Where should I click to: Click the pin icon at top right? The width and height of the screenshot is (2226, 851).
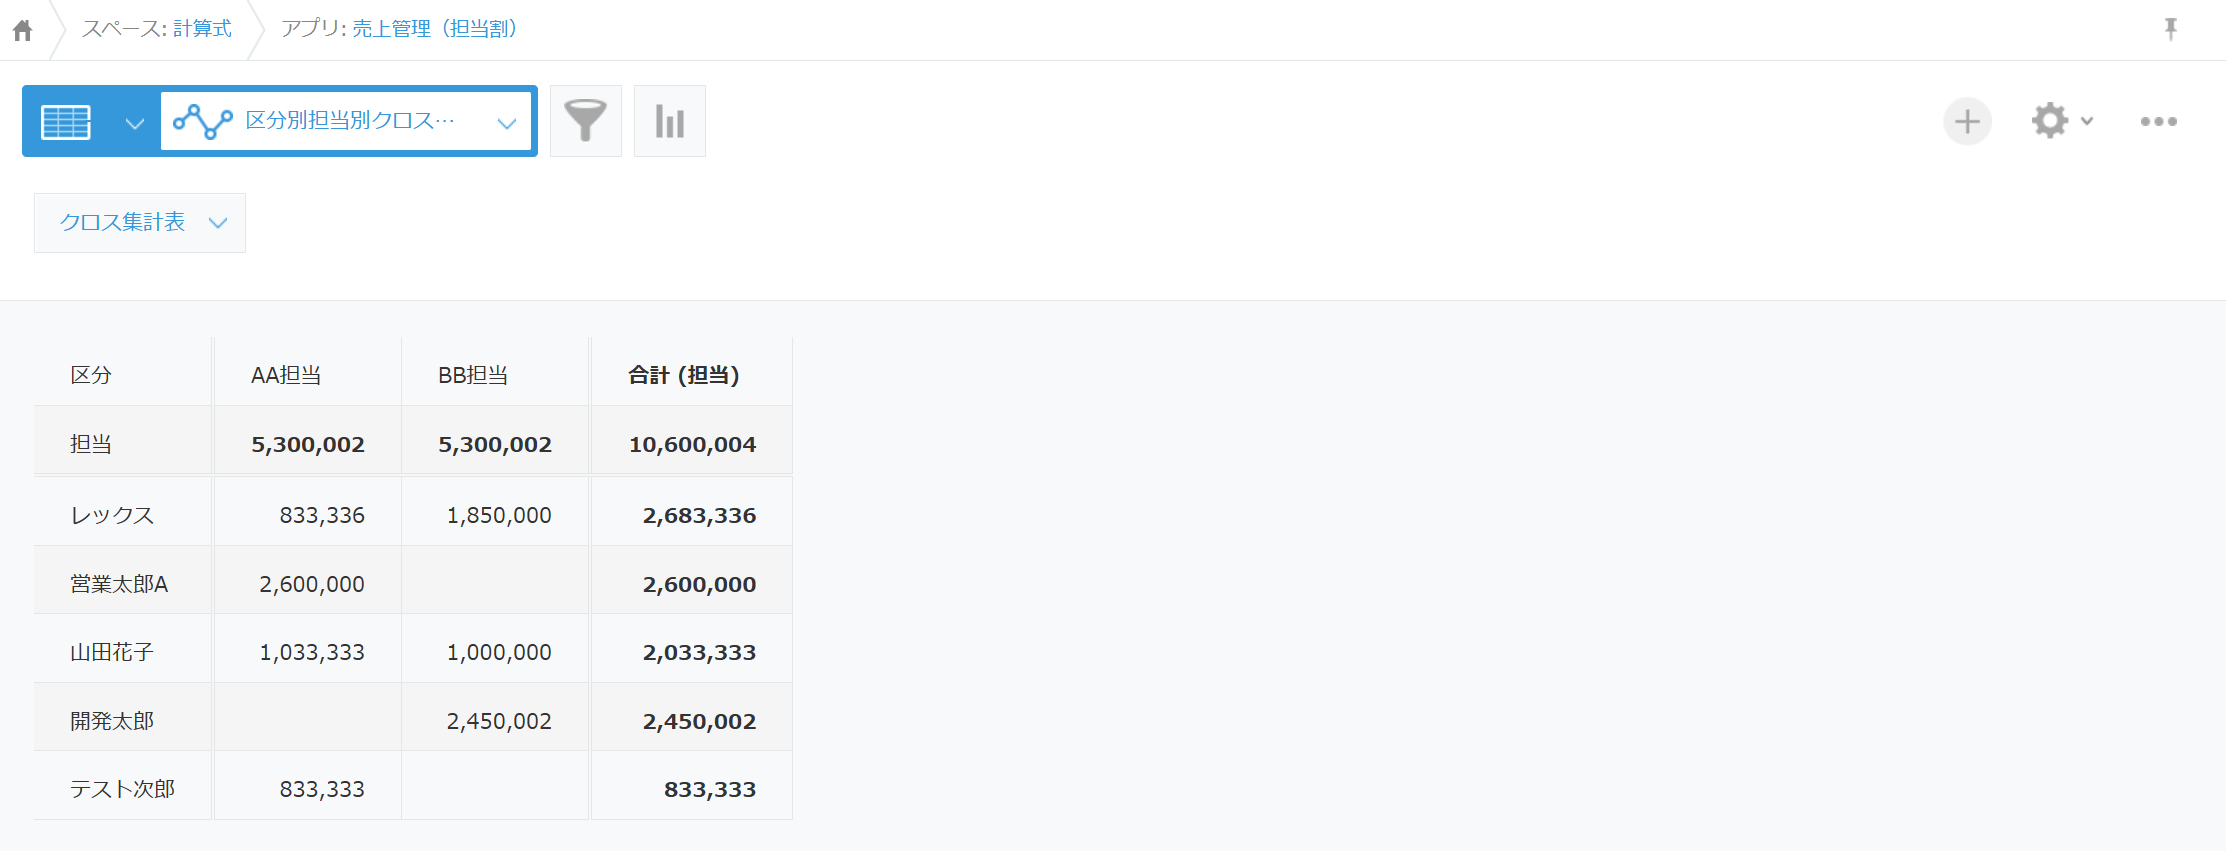(2171, 29)
